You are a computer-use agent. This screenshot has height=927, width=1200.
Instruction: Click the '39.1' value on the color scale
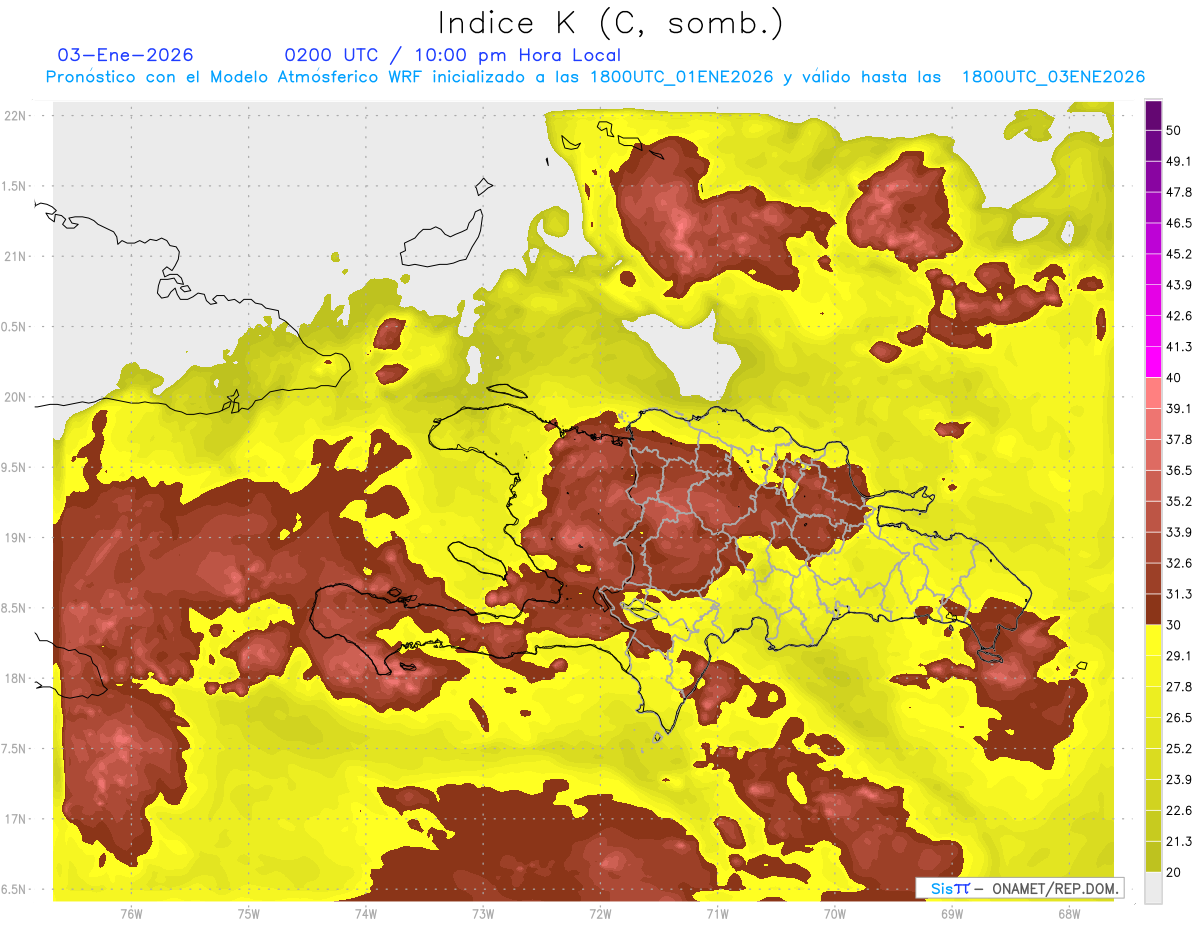tap(1179, 409)
